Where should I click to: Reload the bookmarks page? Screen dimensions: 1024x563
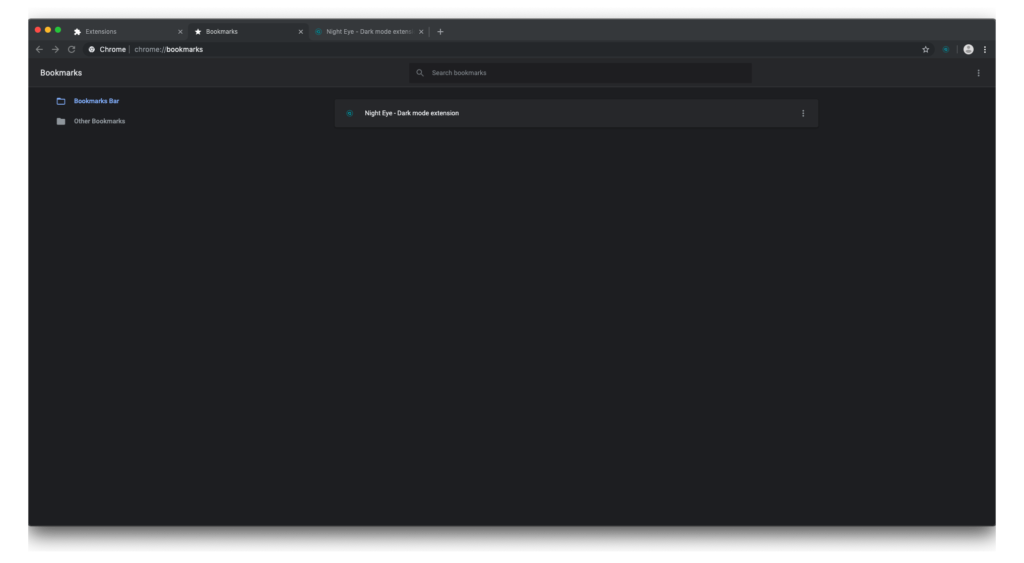point(72,50)
